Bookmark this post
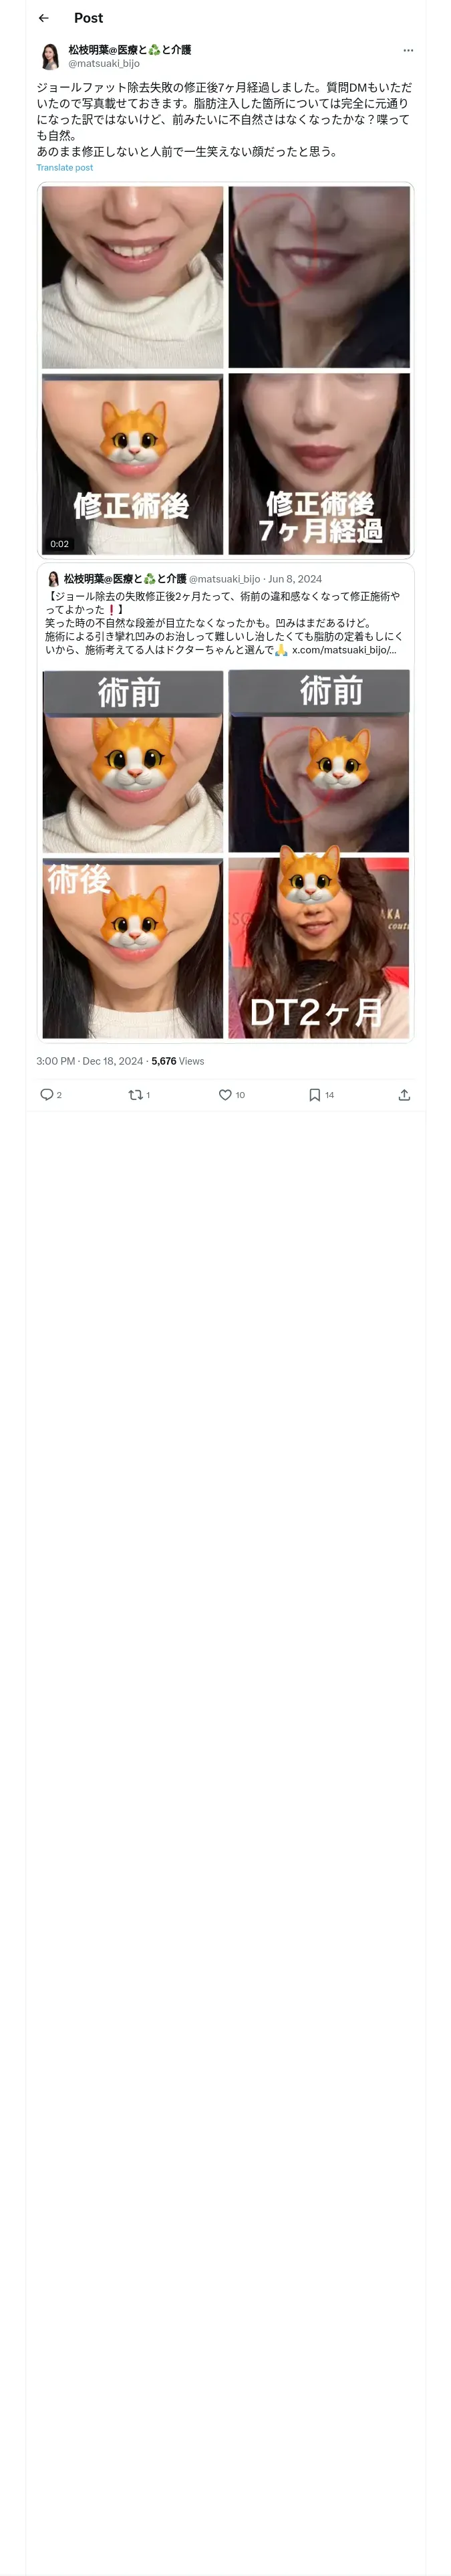451x2576 pixels. pos(314,1094)
